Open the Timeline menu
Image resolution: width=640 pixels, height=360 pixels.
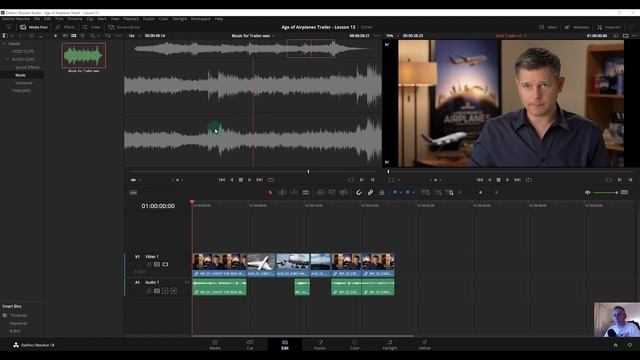(75, 19)
